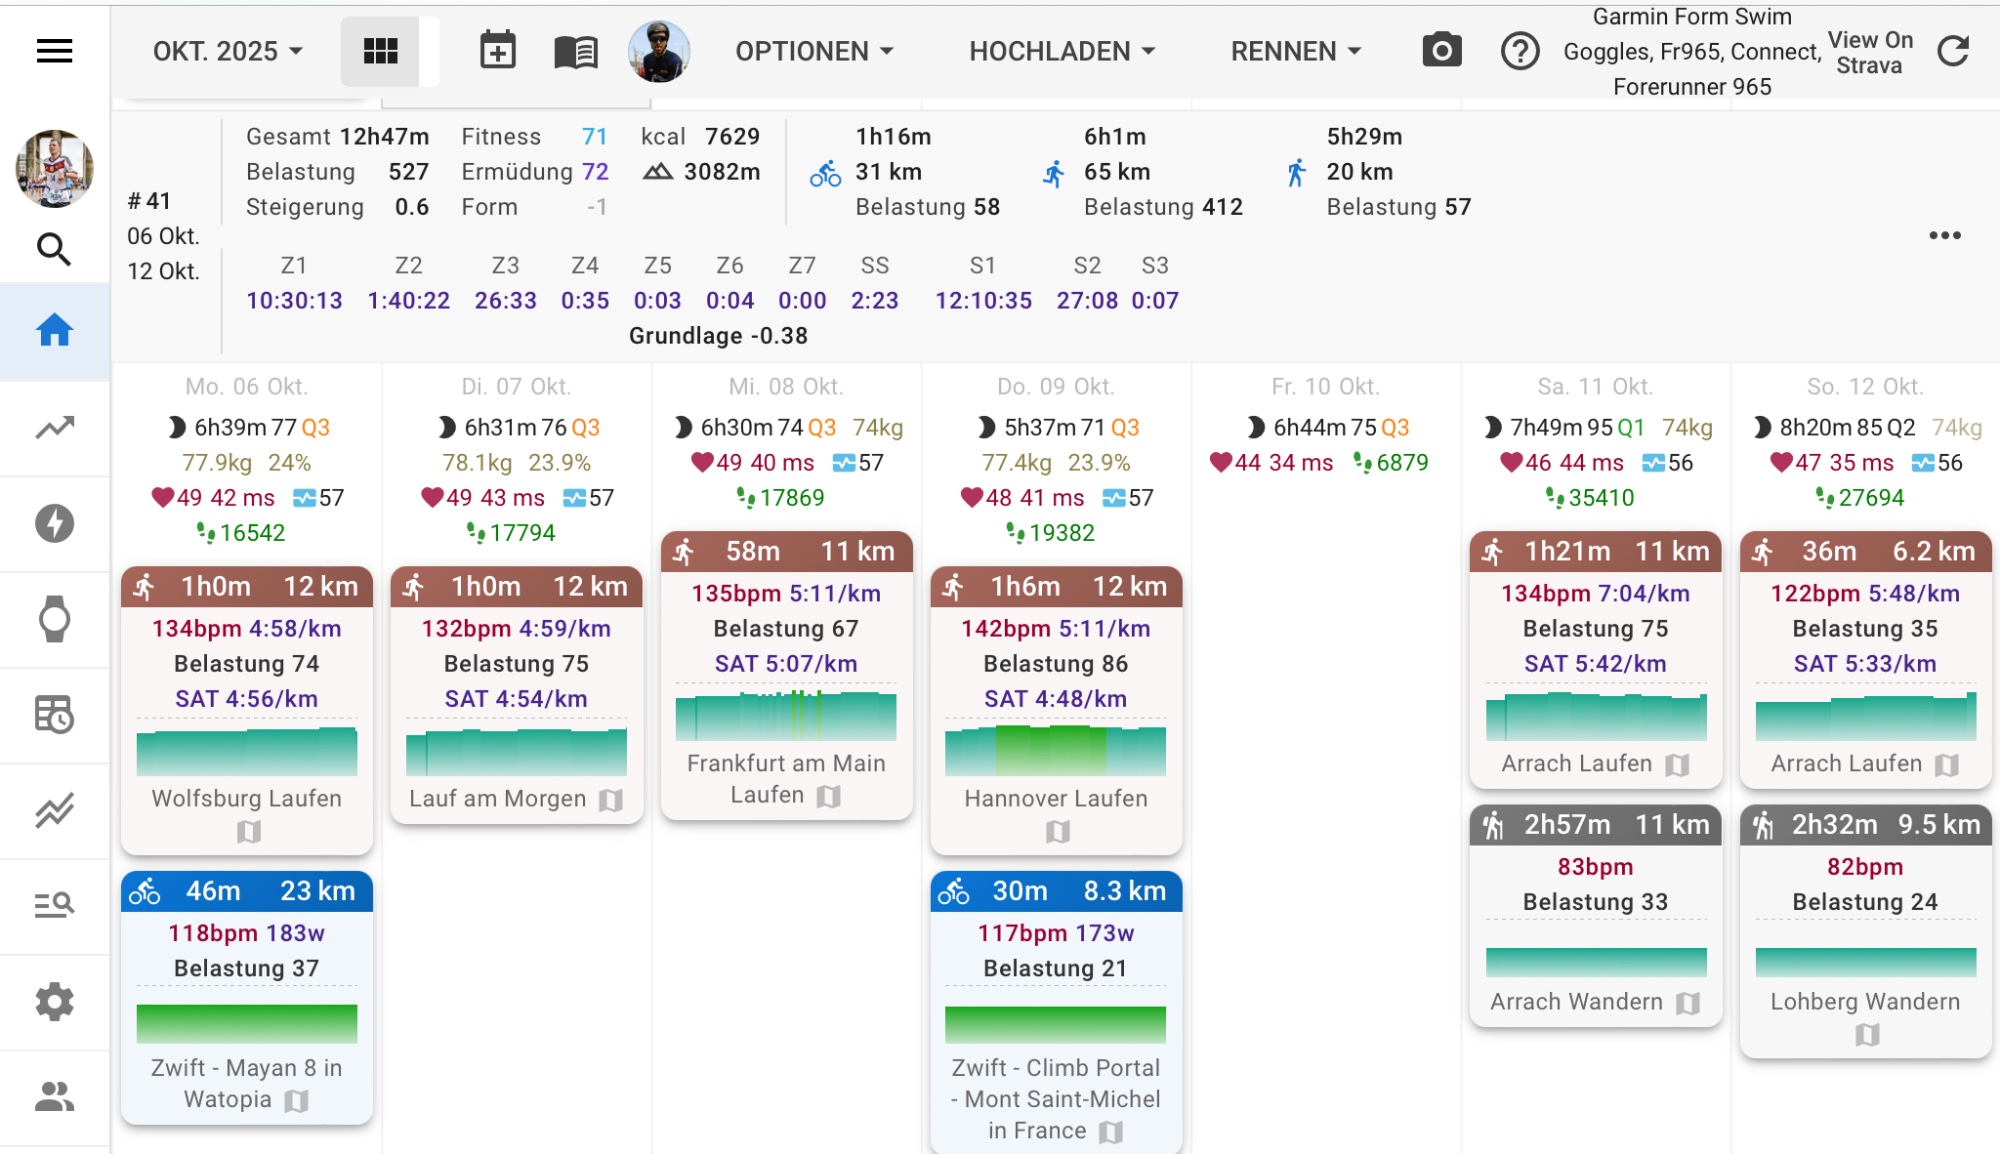Image resolution: width=2000 pixels, height=1154 pixels.
Task: Open the book library icon
Action: point(575,51)
